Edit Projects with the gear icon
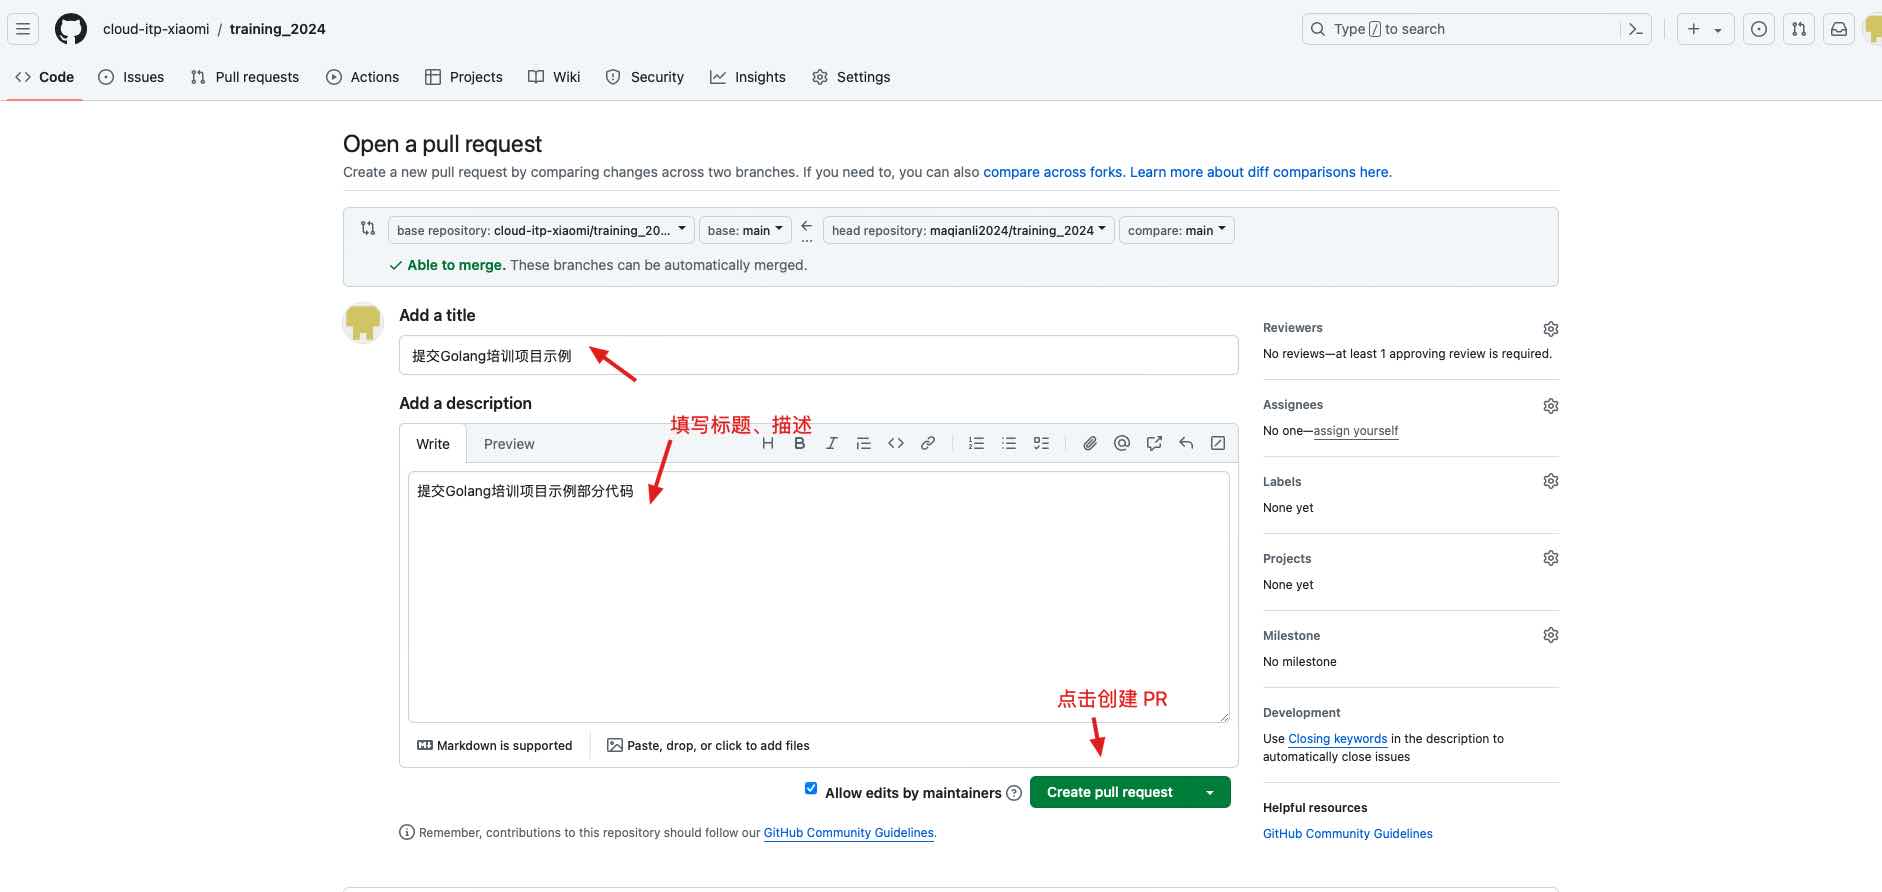1882x892 pixels. (1551, 558)
